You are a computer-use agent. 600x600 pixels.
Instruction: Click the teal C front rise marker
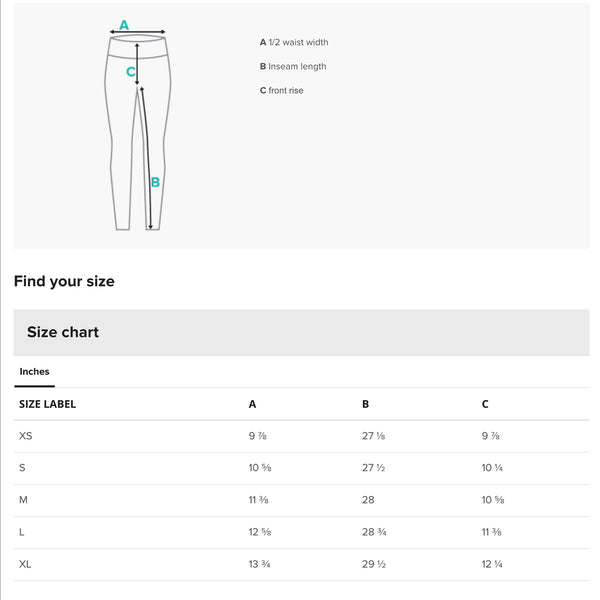pos(131,72)
